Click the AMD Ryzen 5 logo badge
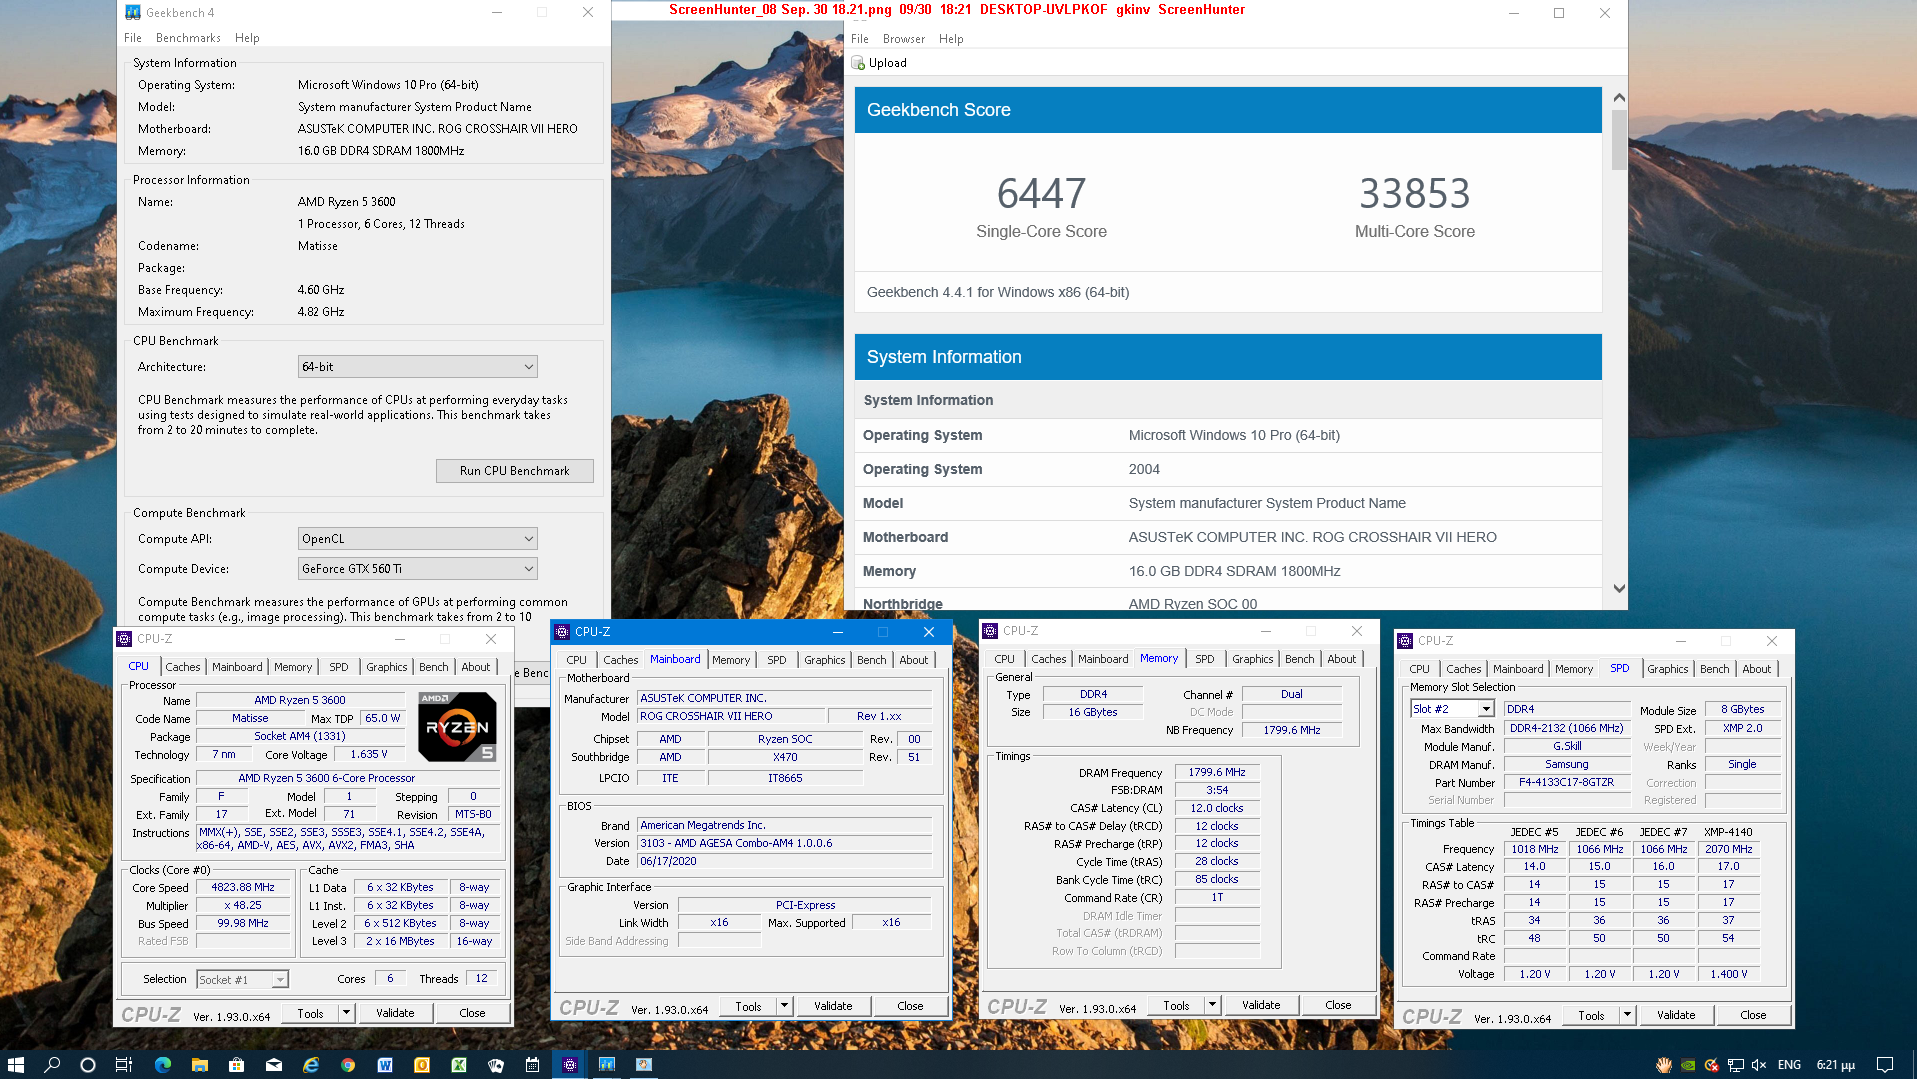Screen dimensions: 1917x1079 [457, 726]
